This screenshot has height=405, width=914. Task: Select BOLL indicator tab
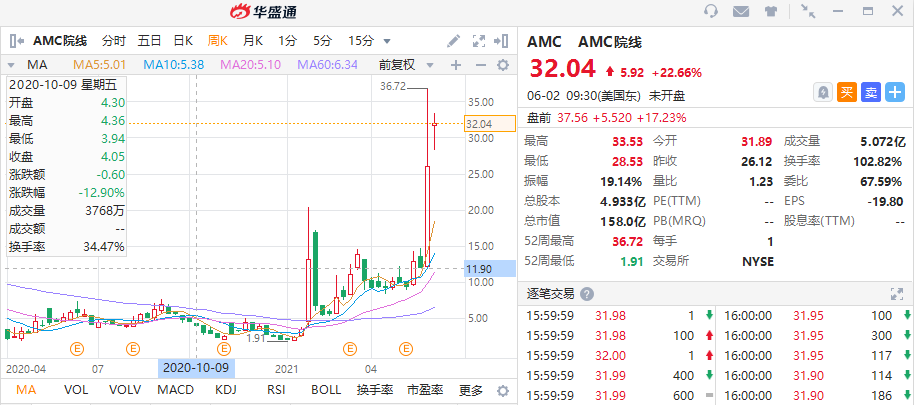pos(326,390)
